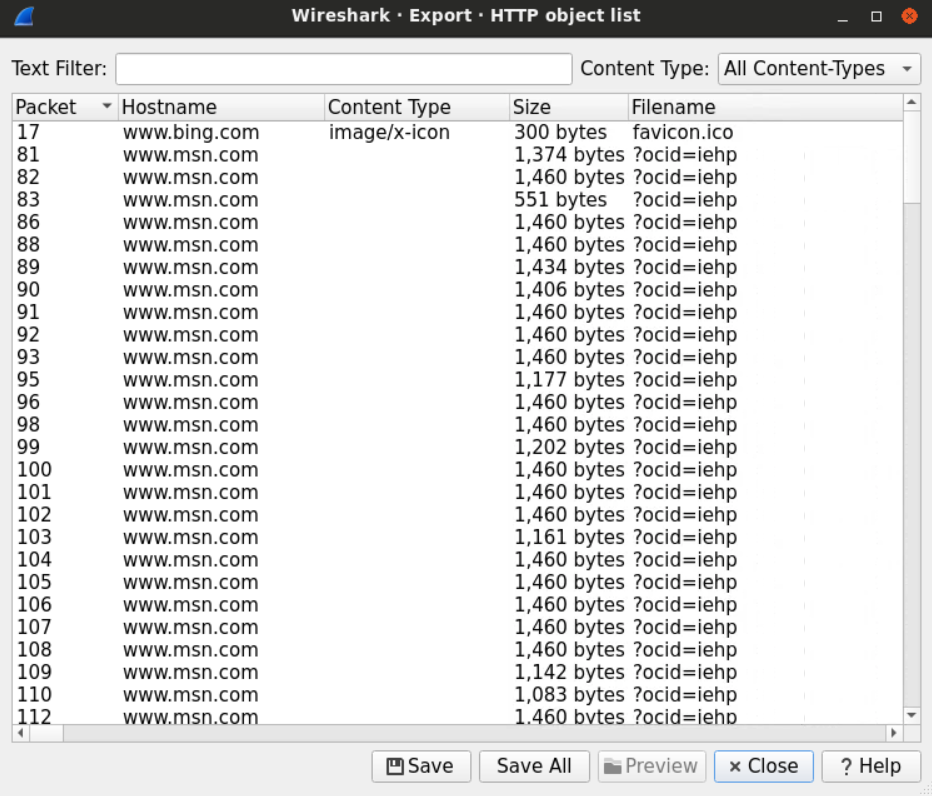Maximize the HTTP object list window
The height and width of the screenshot is (796, 932).
point(876,16)
